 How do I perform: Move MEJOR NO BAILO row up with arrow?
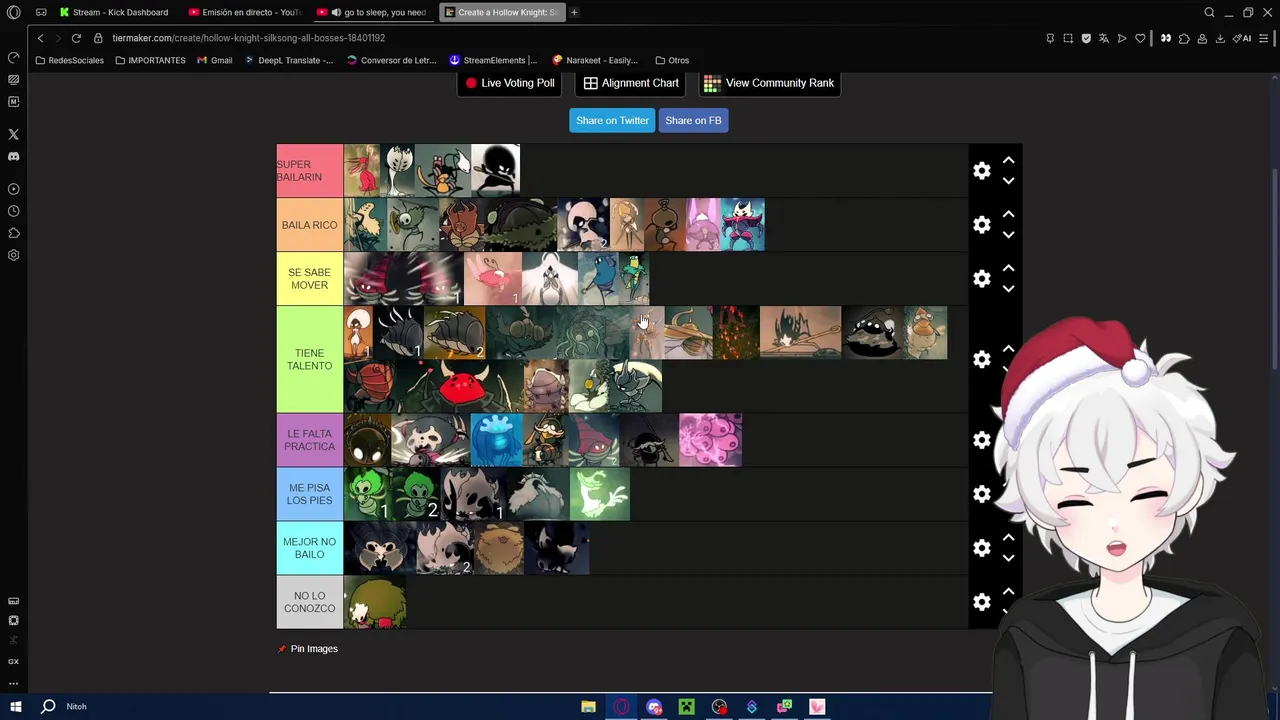click(1008, 537)
